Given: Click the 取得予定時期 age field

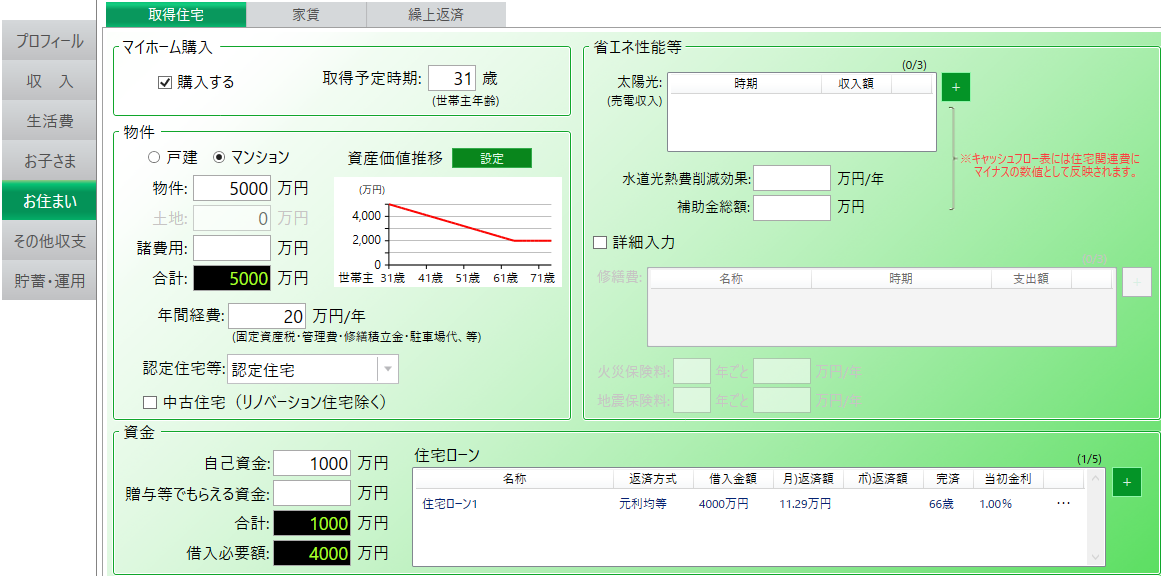Looking at the screenshot, I should [x=452, y=78].
